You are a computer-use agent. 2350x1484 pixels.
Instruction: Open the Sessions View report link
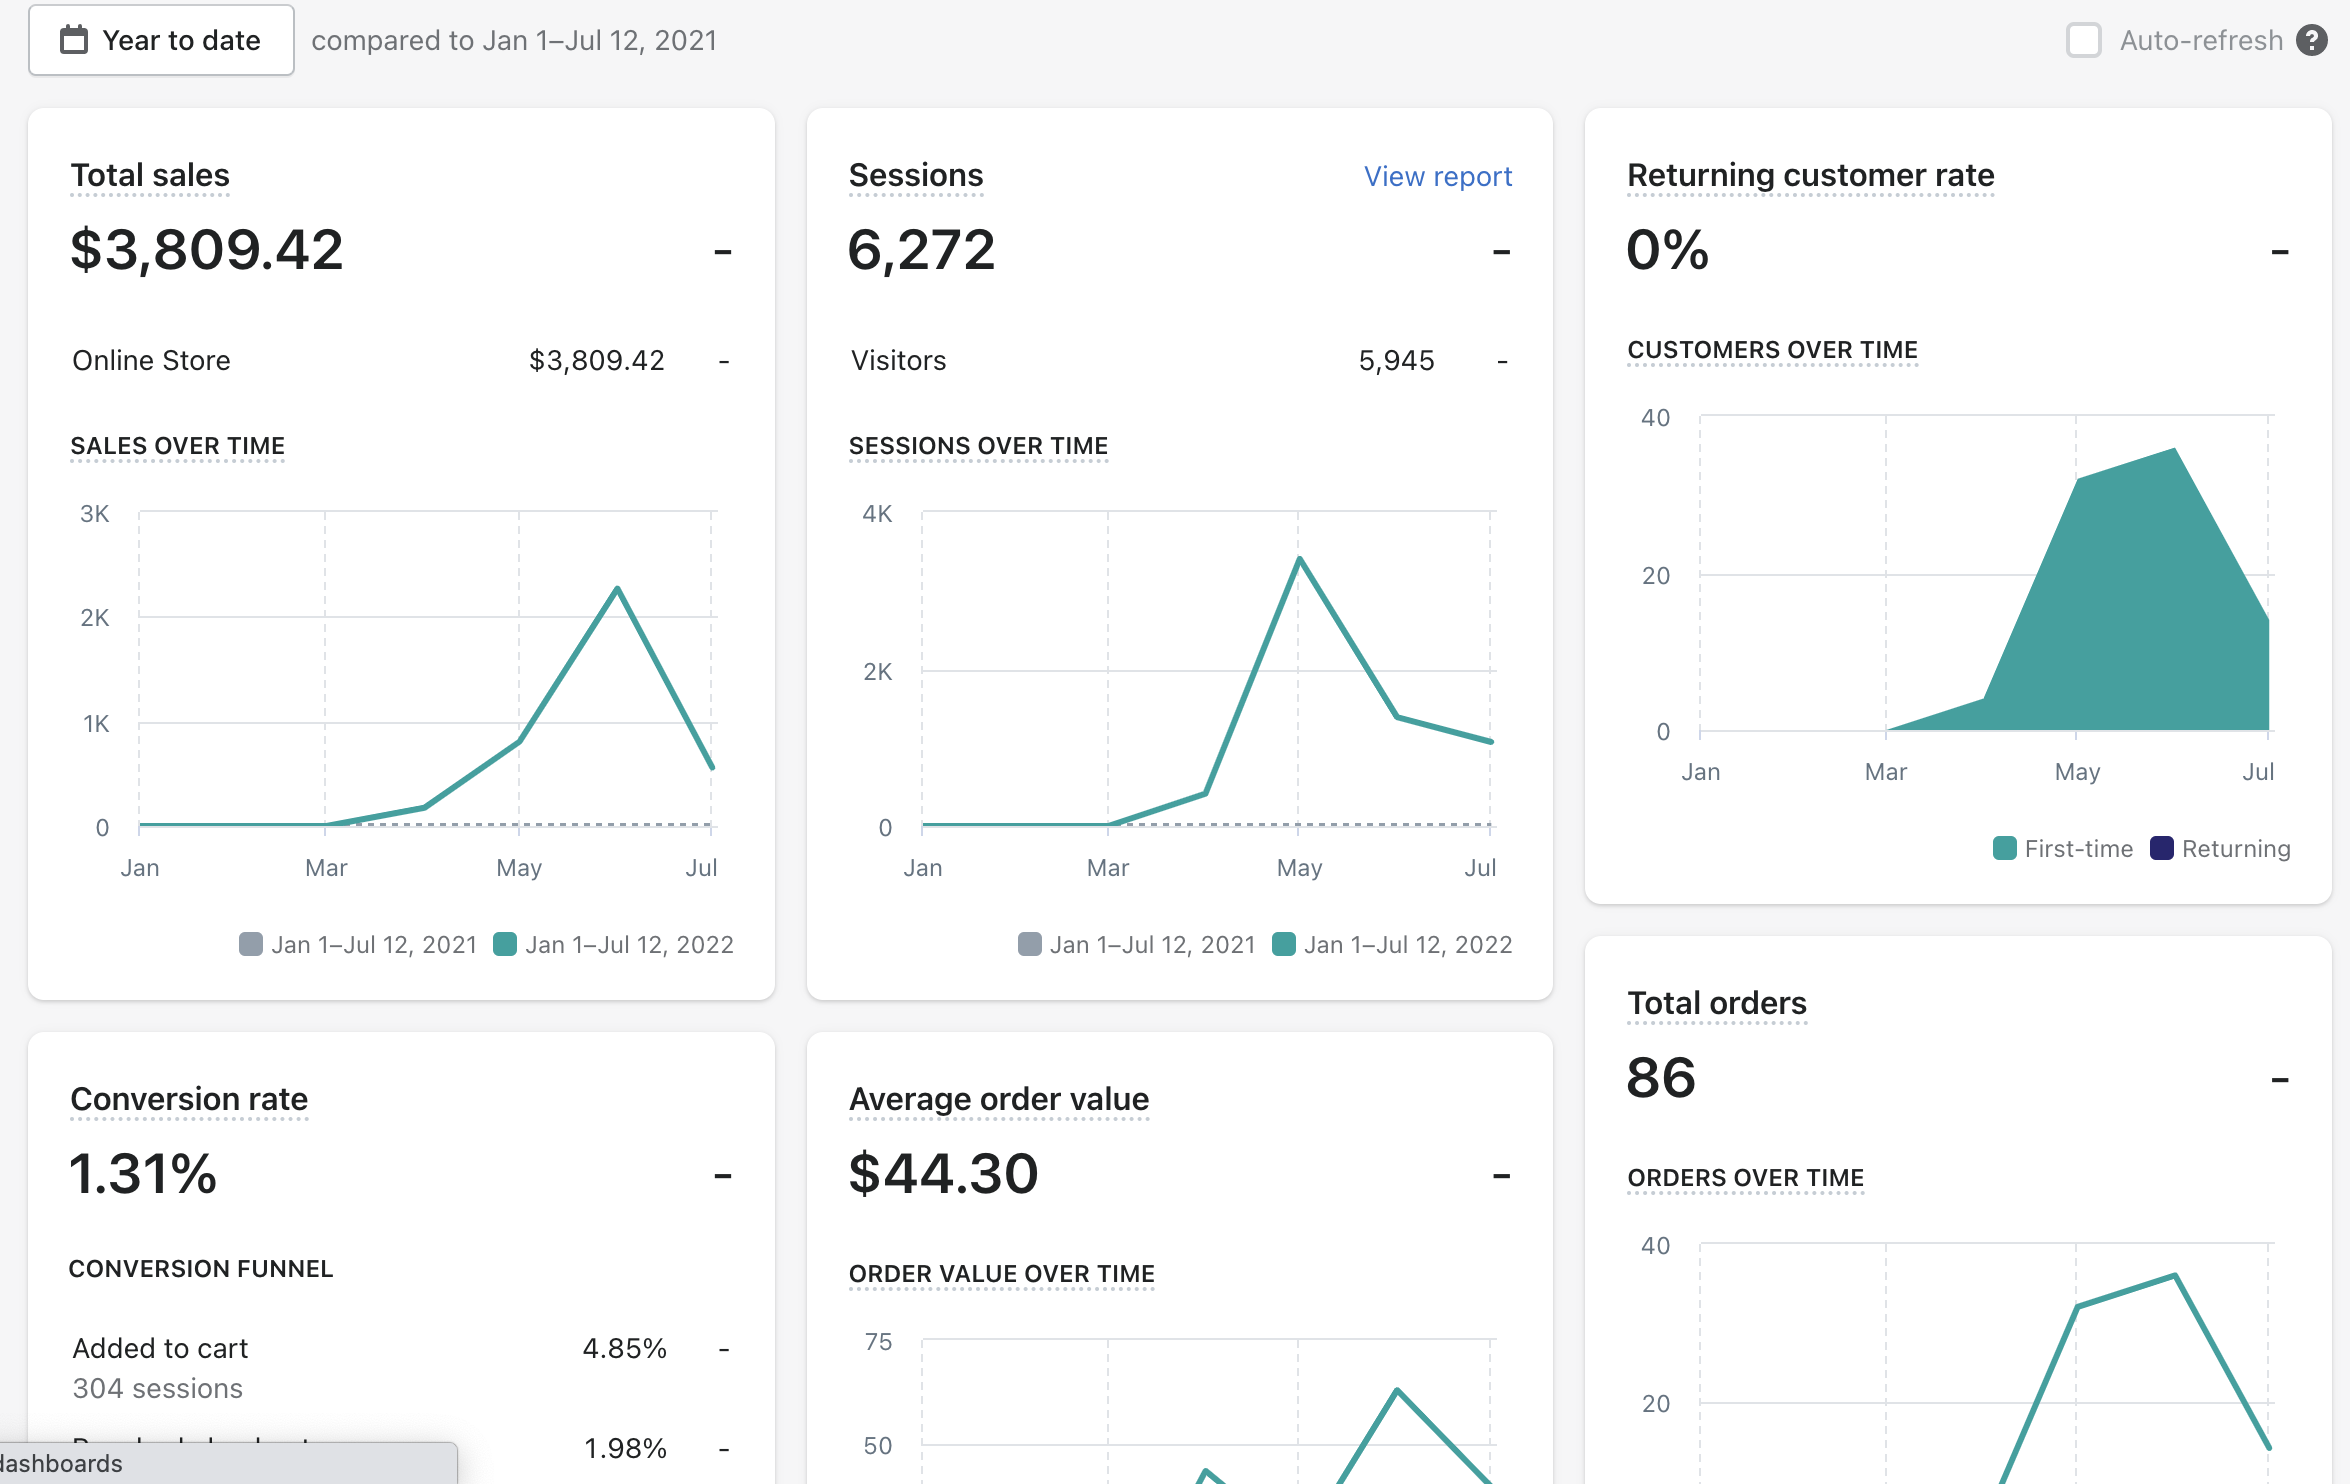point(1438,176)
